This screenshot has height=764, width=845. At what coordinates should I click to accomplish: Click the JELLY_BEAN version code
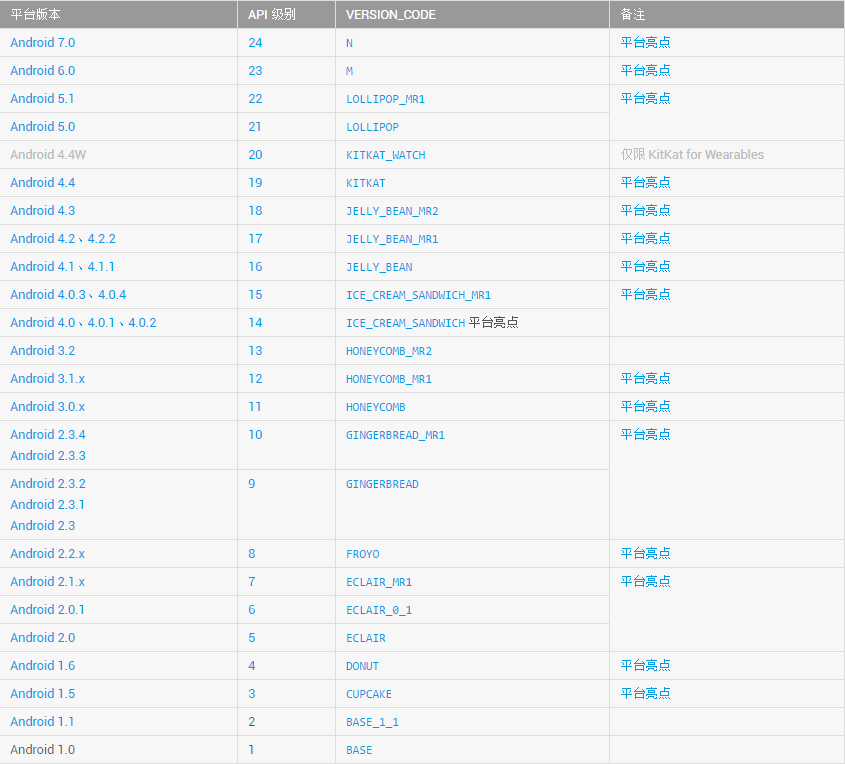[379, 267]
